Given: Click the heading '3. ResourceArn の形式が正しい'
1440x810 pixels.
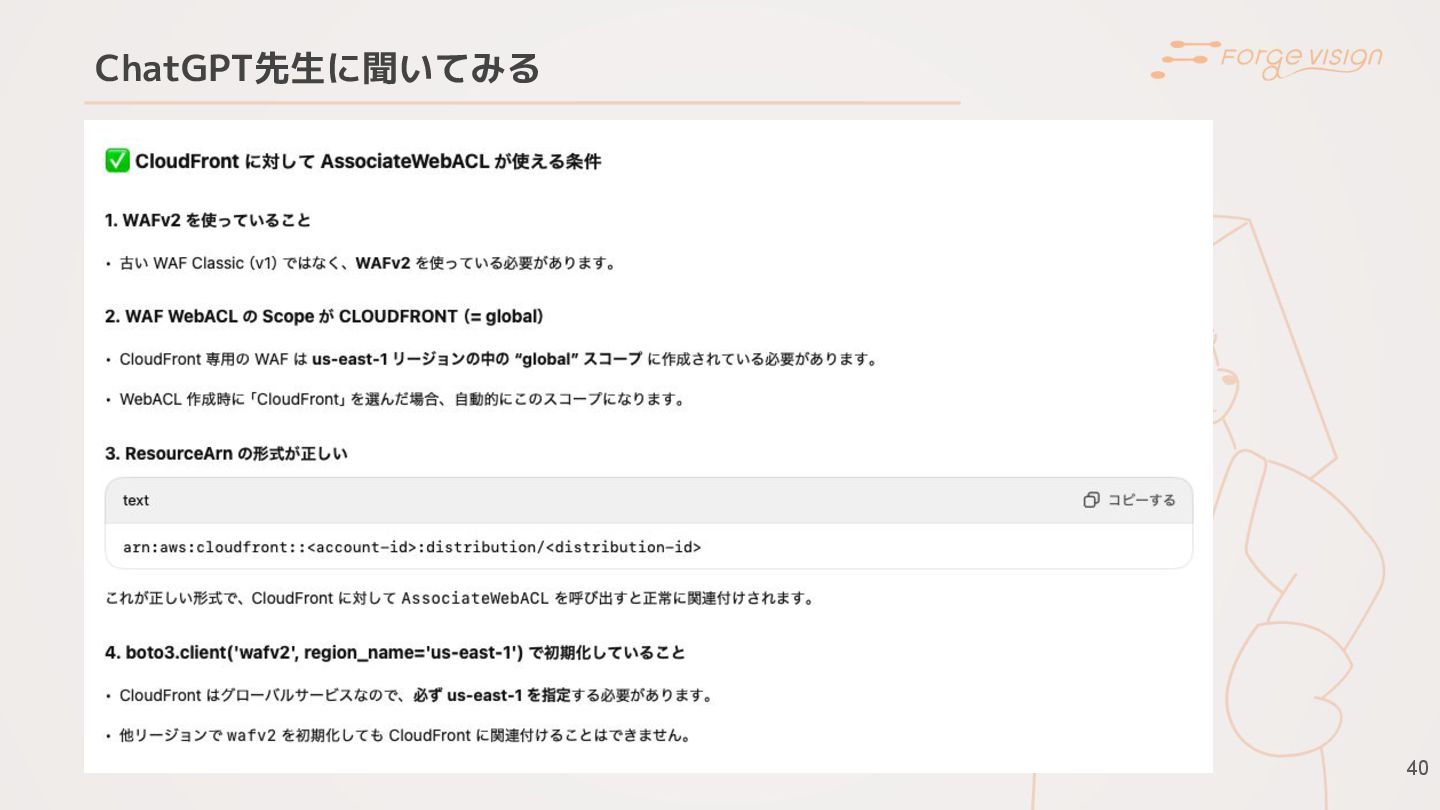Looking at the screenshot, I should [226, 453].
